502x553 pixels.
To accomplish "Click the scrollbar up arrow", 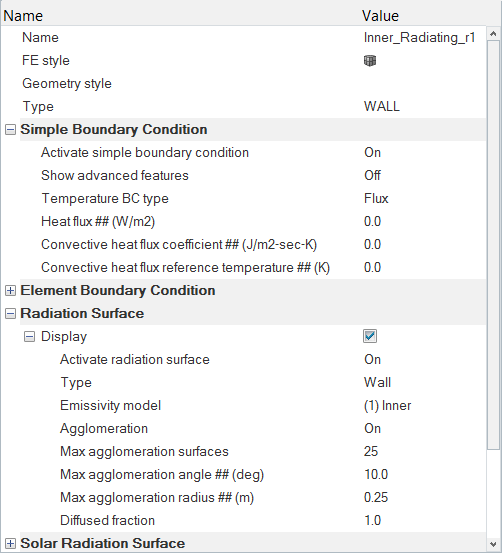I will point(494,34).
